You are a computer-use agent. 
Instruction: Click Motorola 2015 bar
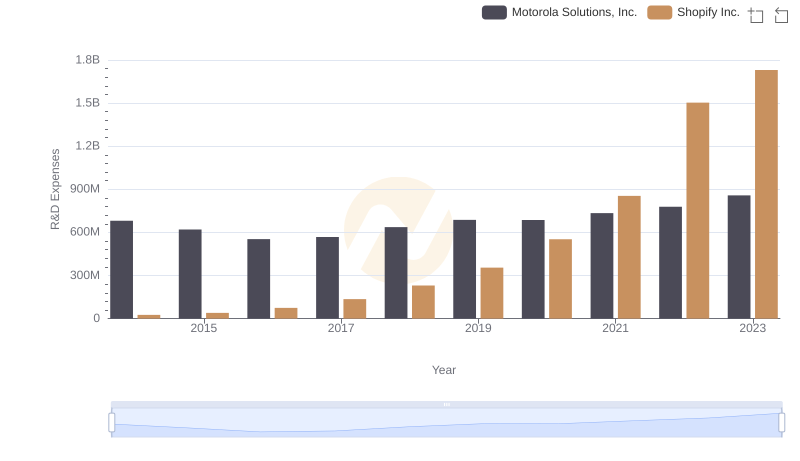(x=190, y=274)
